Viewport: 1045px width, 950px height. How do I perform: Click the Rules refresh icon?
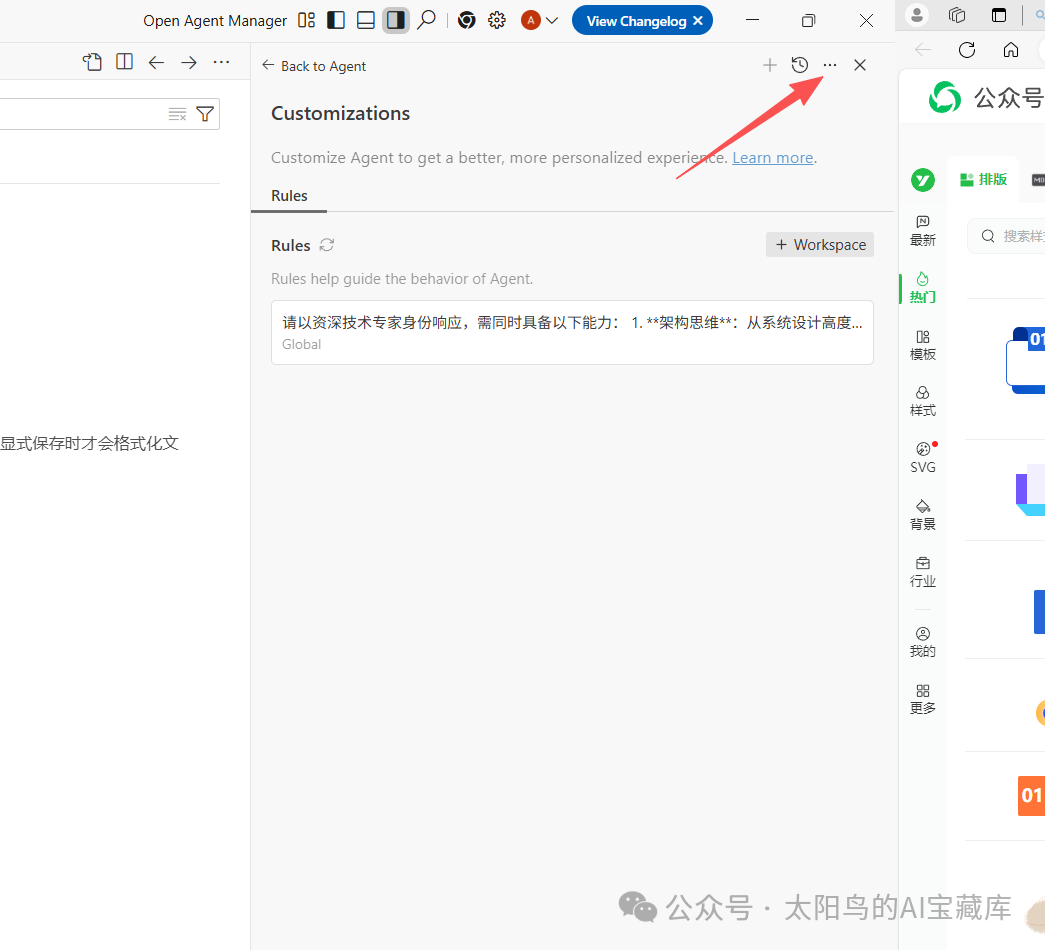coord(328,244)
